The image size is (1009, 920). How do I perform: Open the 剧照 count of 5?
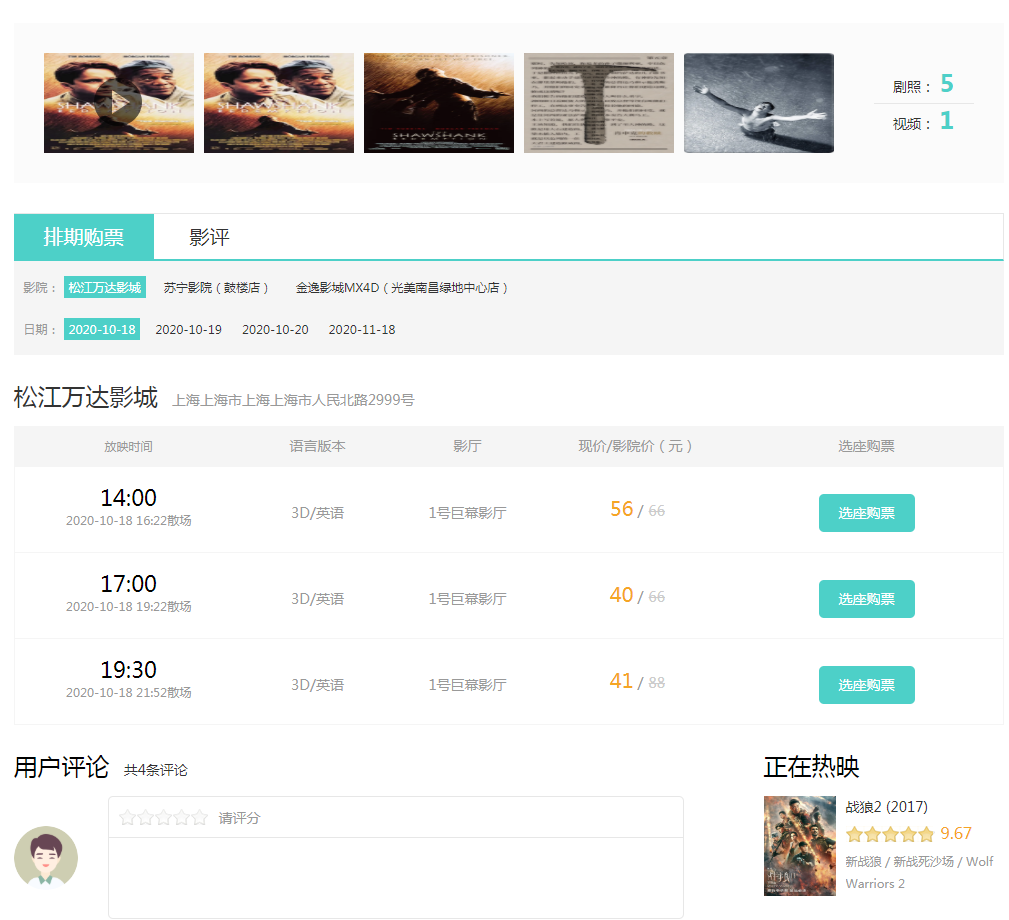[x=947, y=84]
